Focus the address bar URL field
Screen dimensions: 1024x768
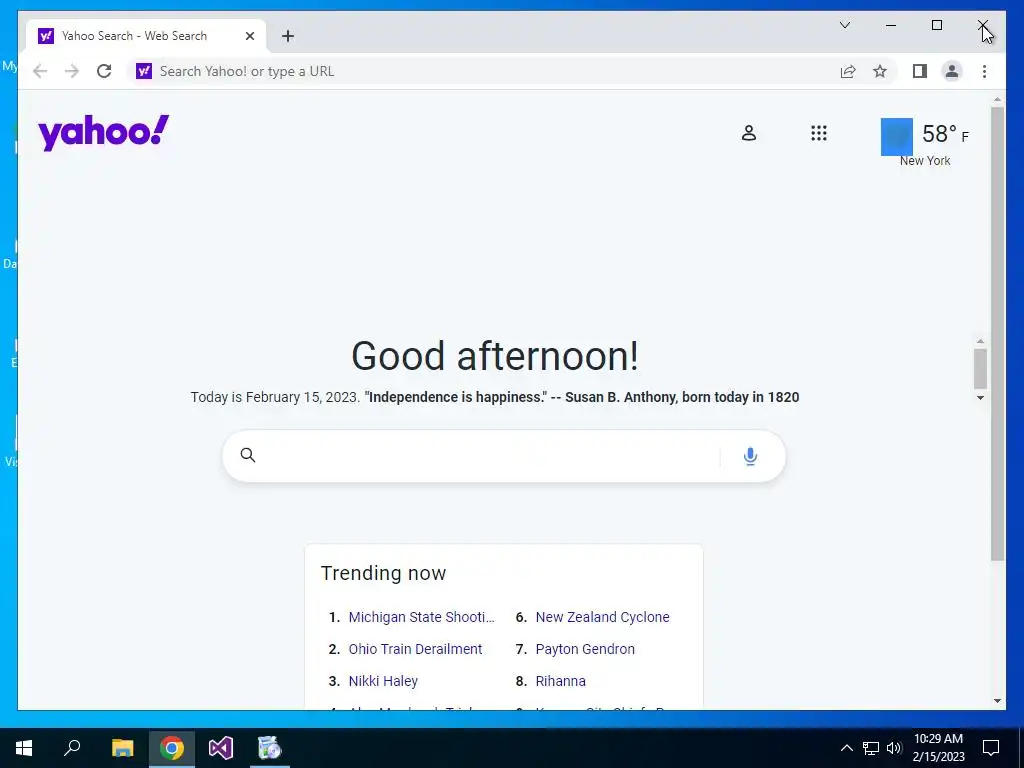click(x=483, y=71)
